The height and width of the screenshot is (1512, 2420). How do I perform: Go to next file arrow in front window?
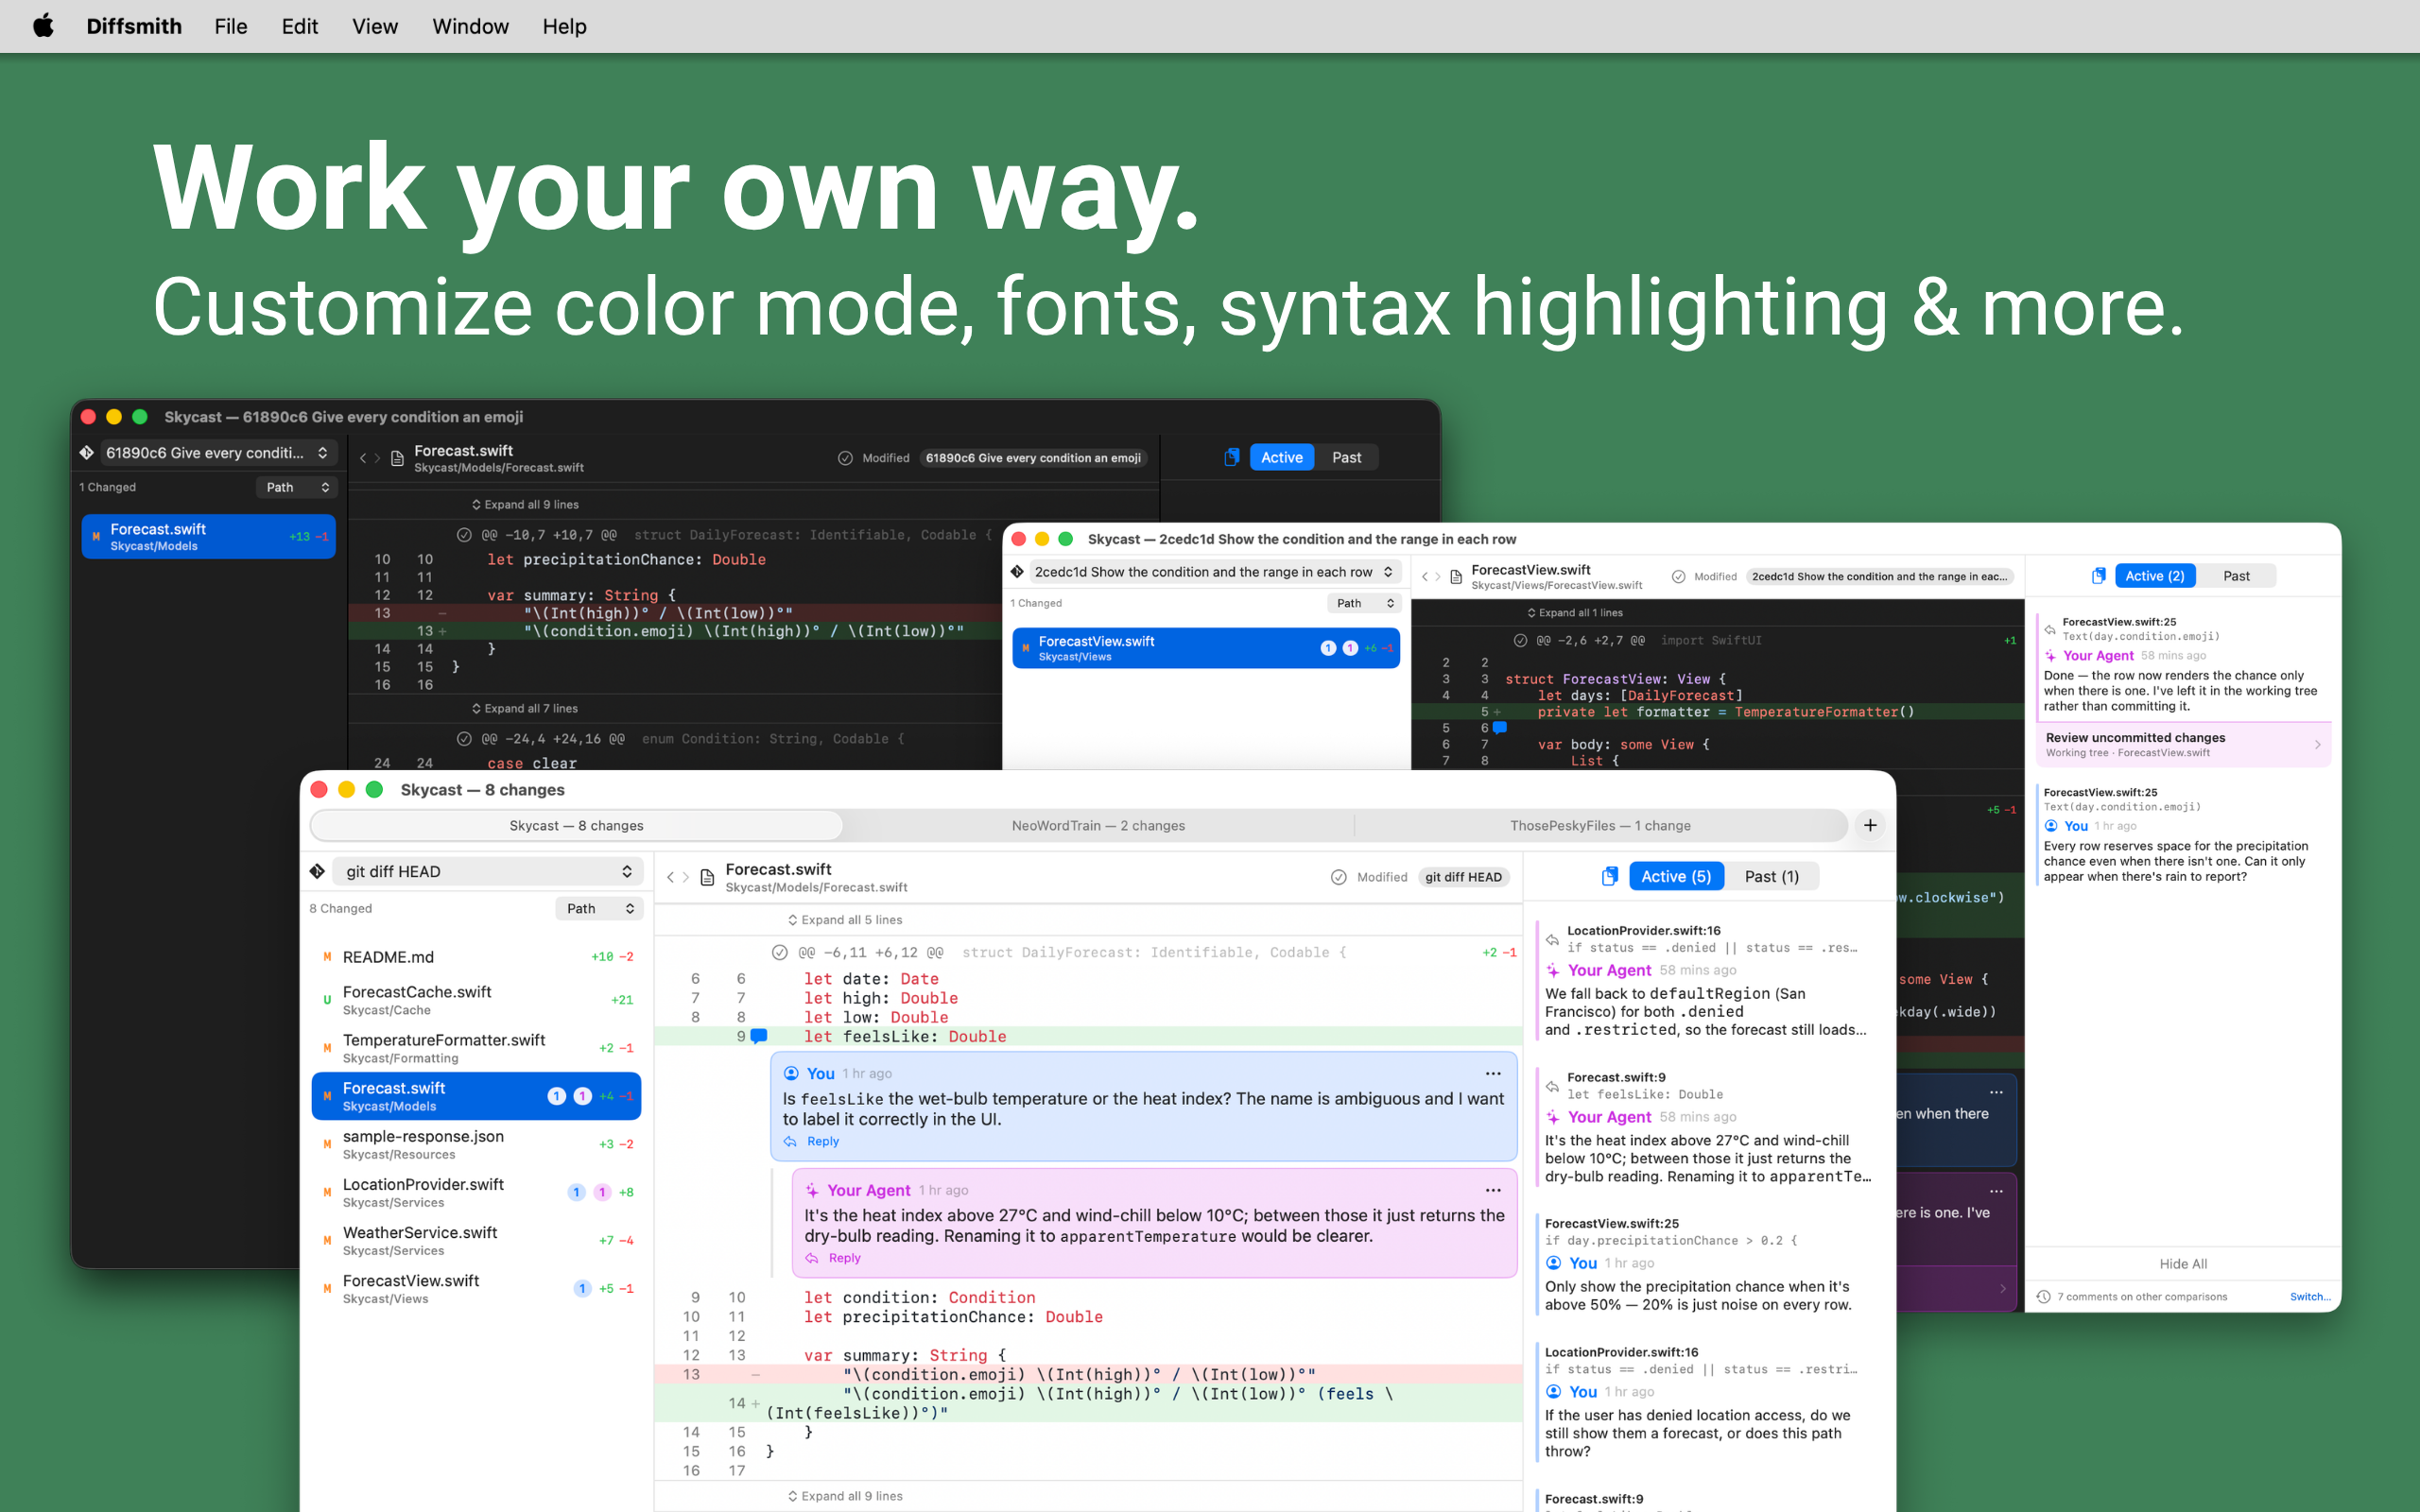[686, 877]
